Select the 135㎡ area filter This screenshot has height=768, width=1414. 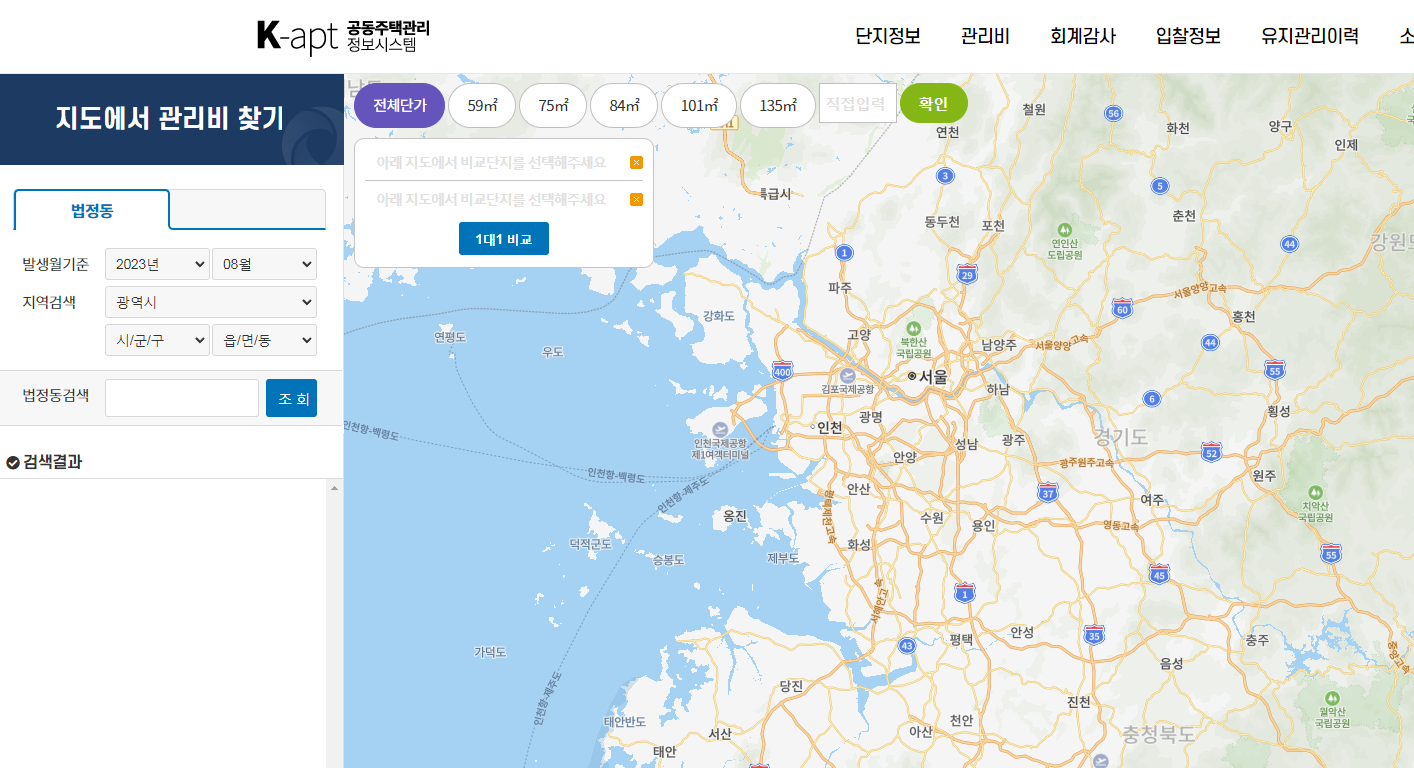[x=778, y=105]
